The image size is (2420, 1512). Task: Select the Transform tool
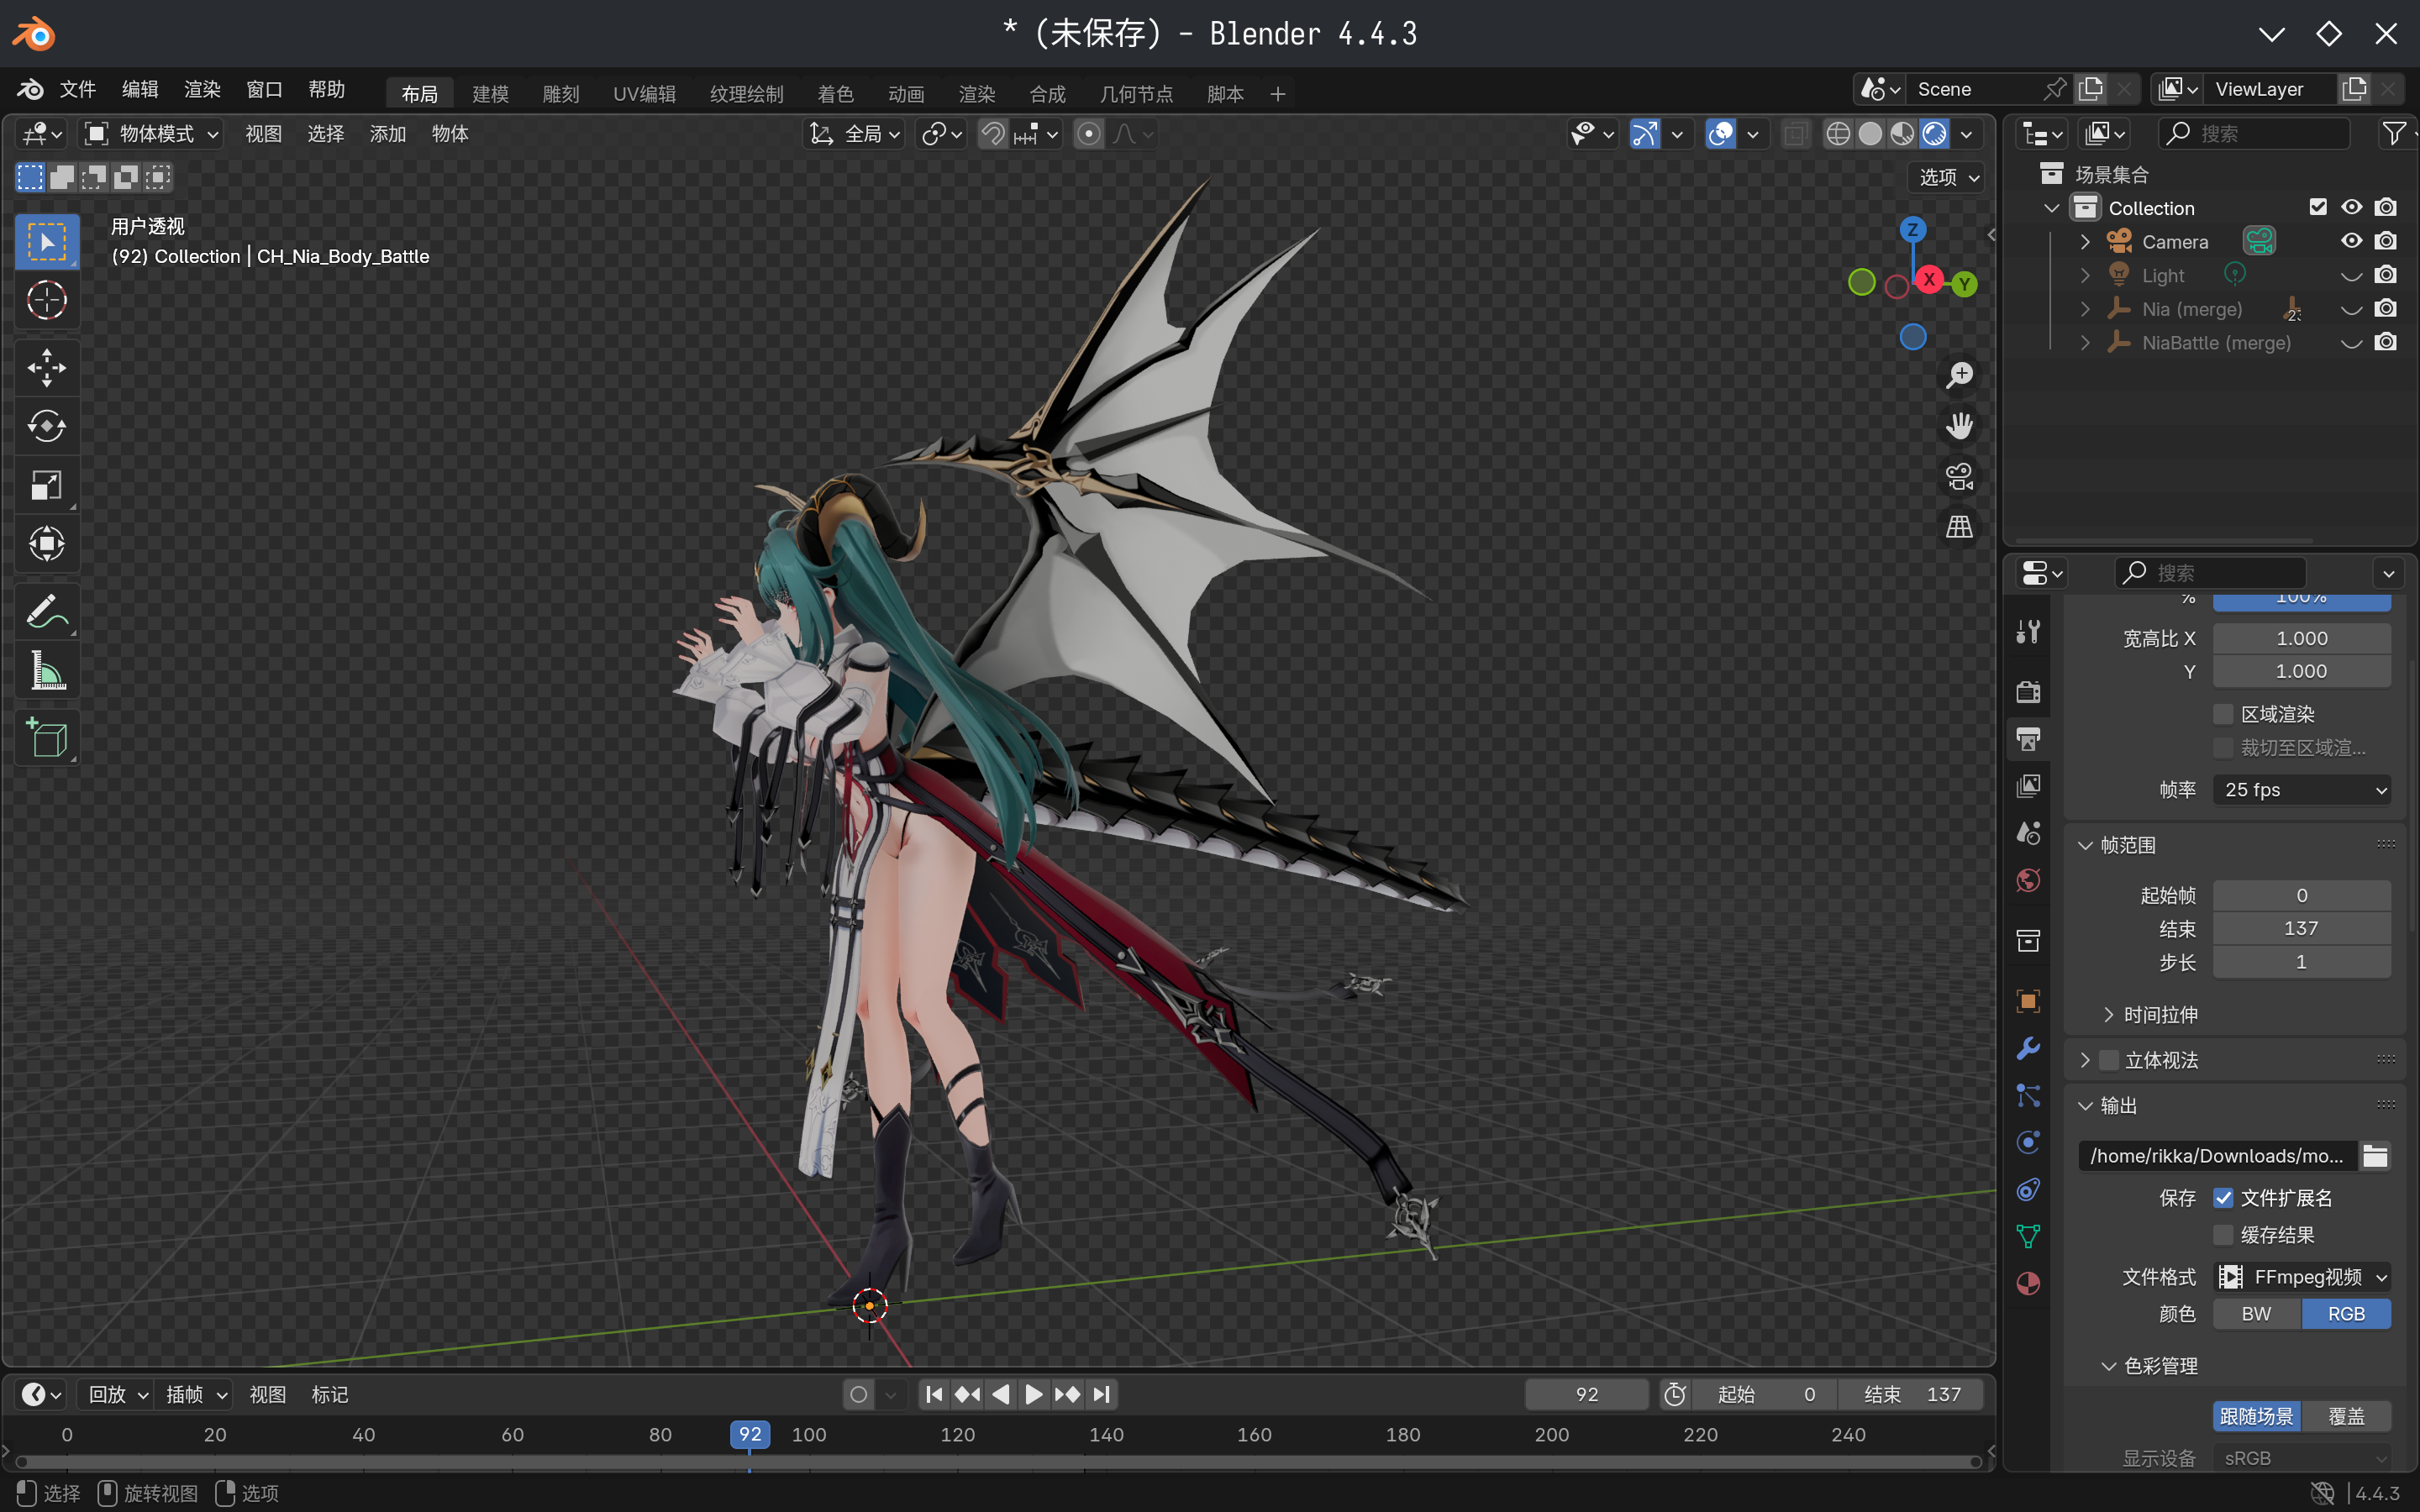point(47,544)
